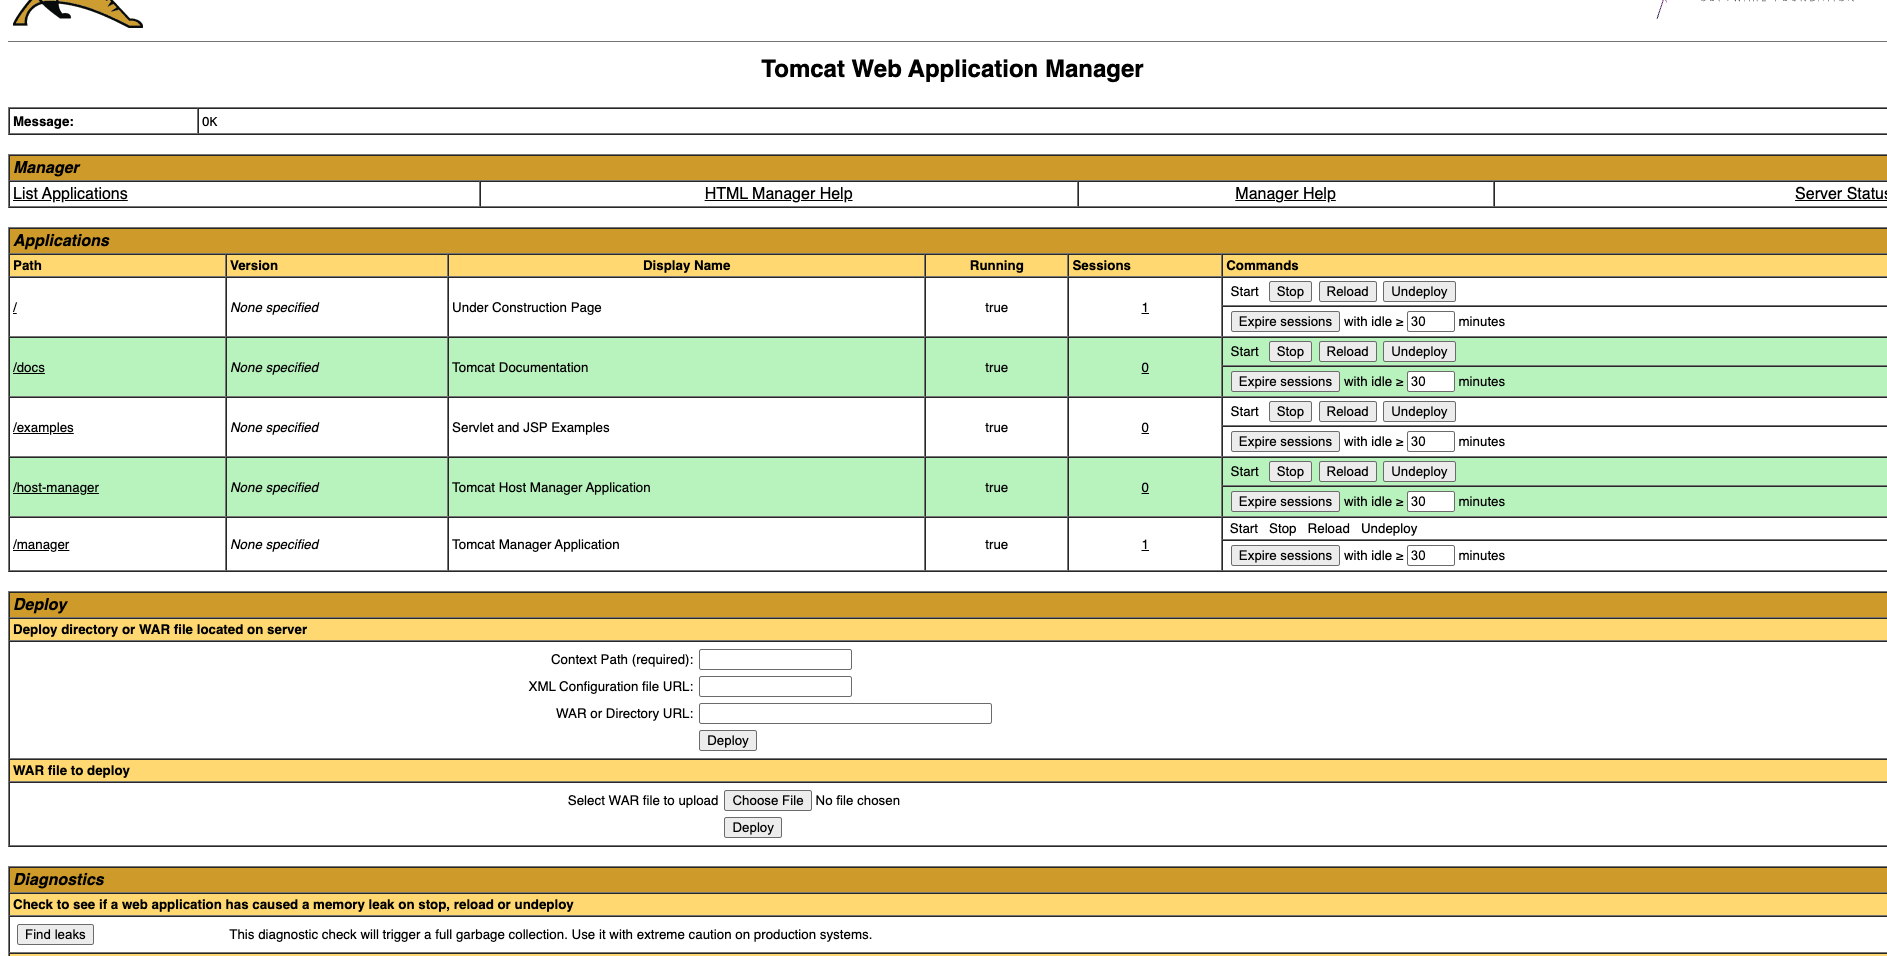Stop the /docs application
The image size is (1887, 956).
[1290, 352]
